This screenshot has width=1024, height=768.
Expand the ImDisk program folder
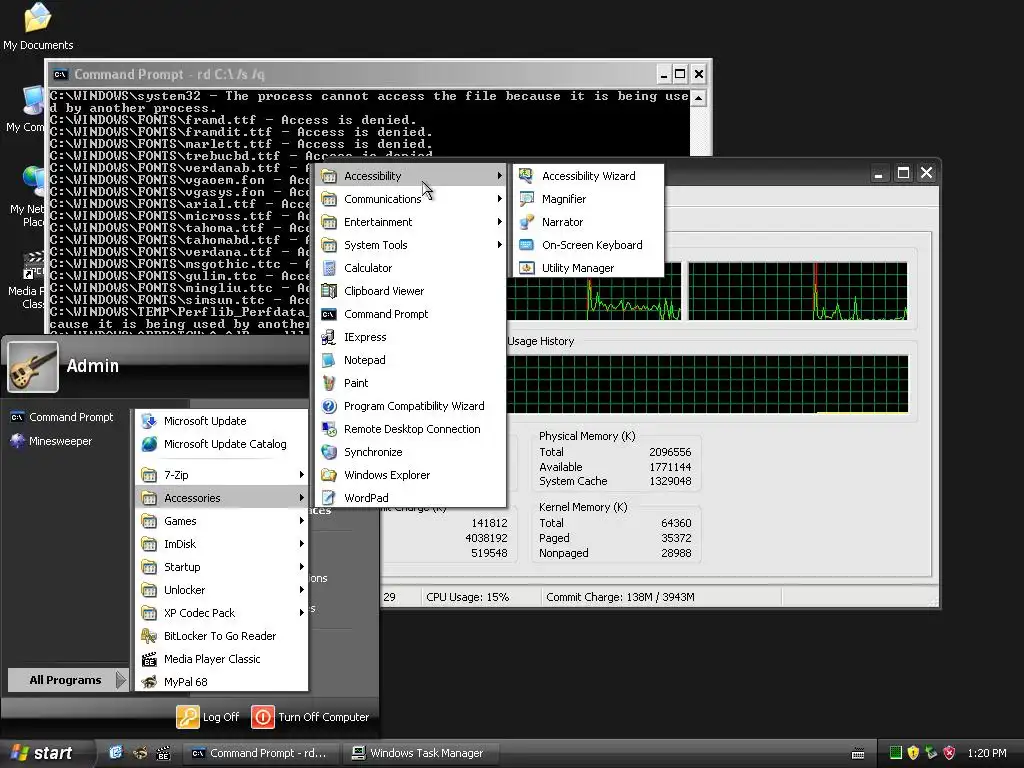point(221,544)
